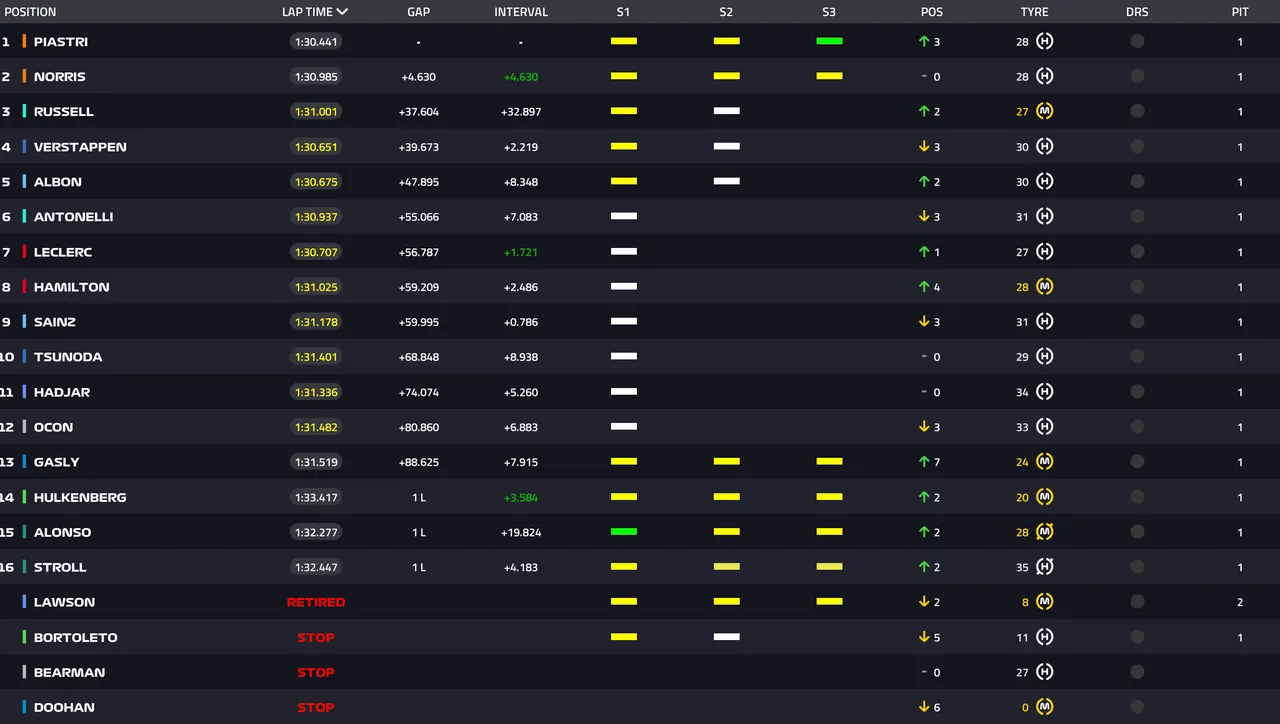
Task: Click Lawson's pit count 2
Action: pyautogui.click(x=1240, y=602)
